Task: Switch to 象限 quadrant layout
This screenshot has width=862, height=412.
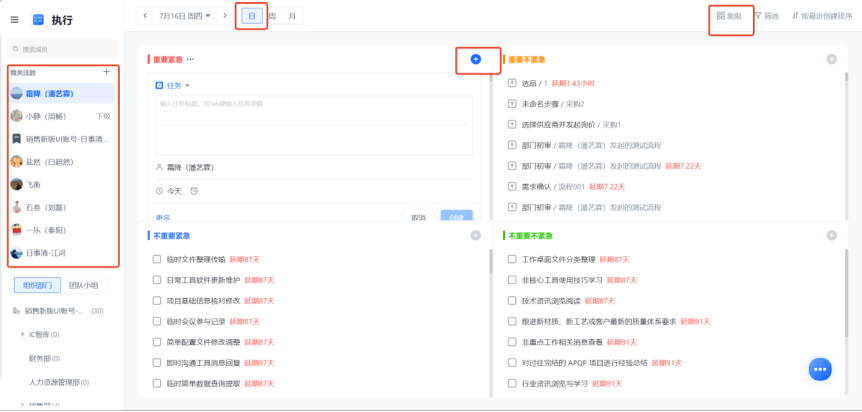Action: tap(730, 16)
